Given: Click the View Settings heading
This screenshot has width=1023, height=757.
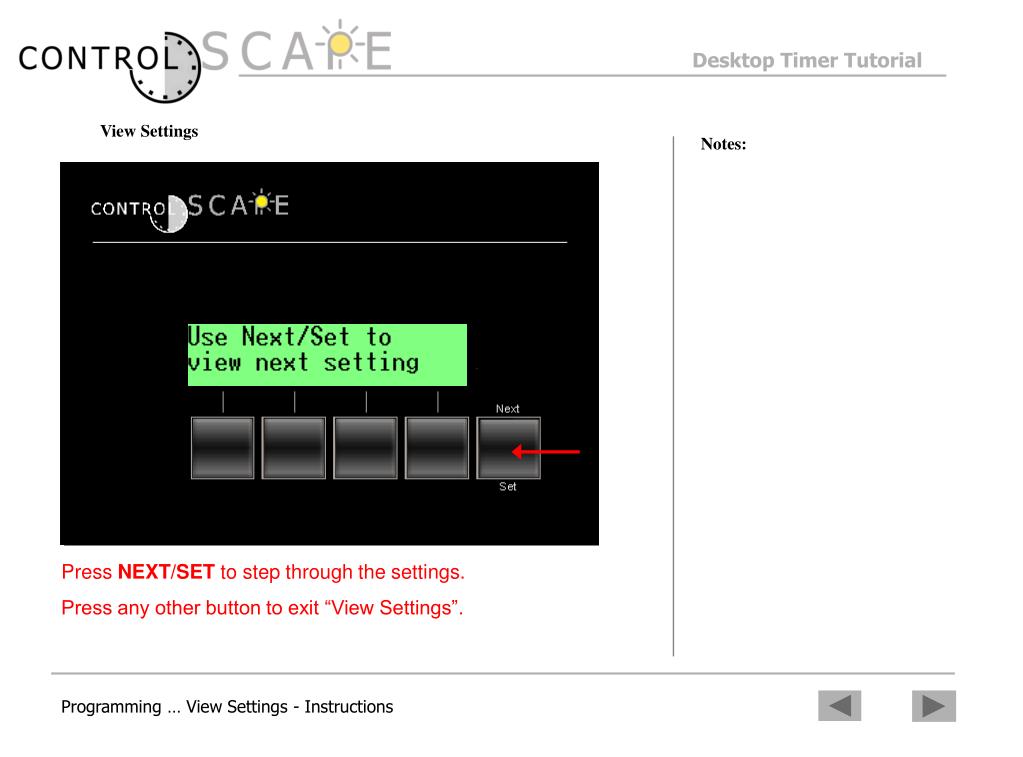Looking at the screenshot, I should (149, 131).
